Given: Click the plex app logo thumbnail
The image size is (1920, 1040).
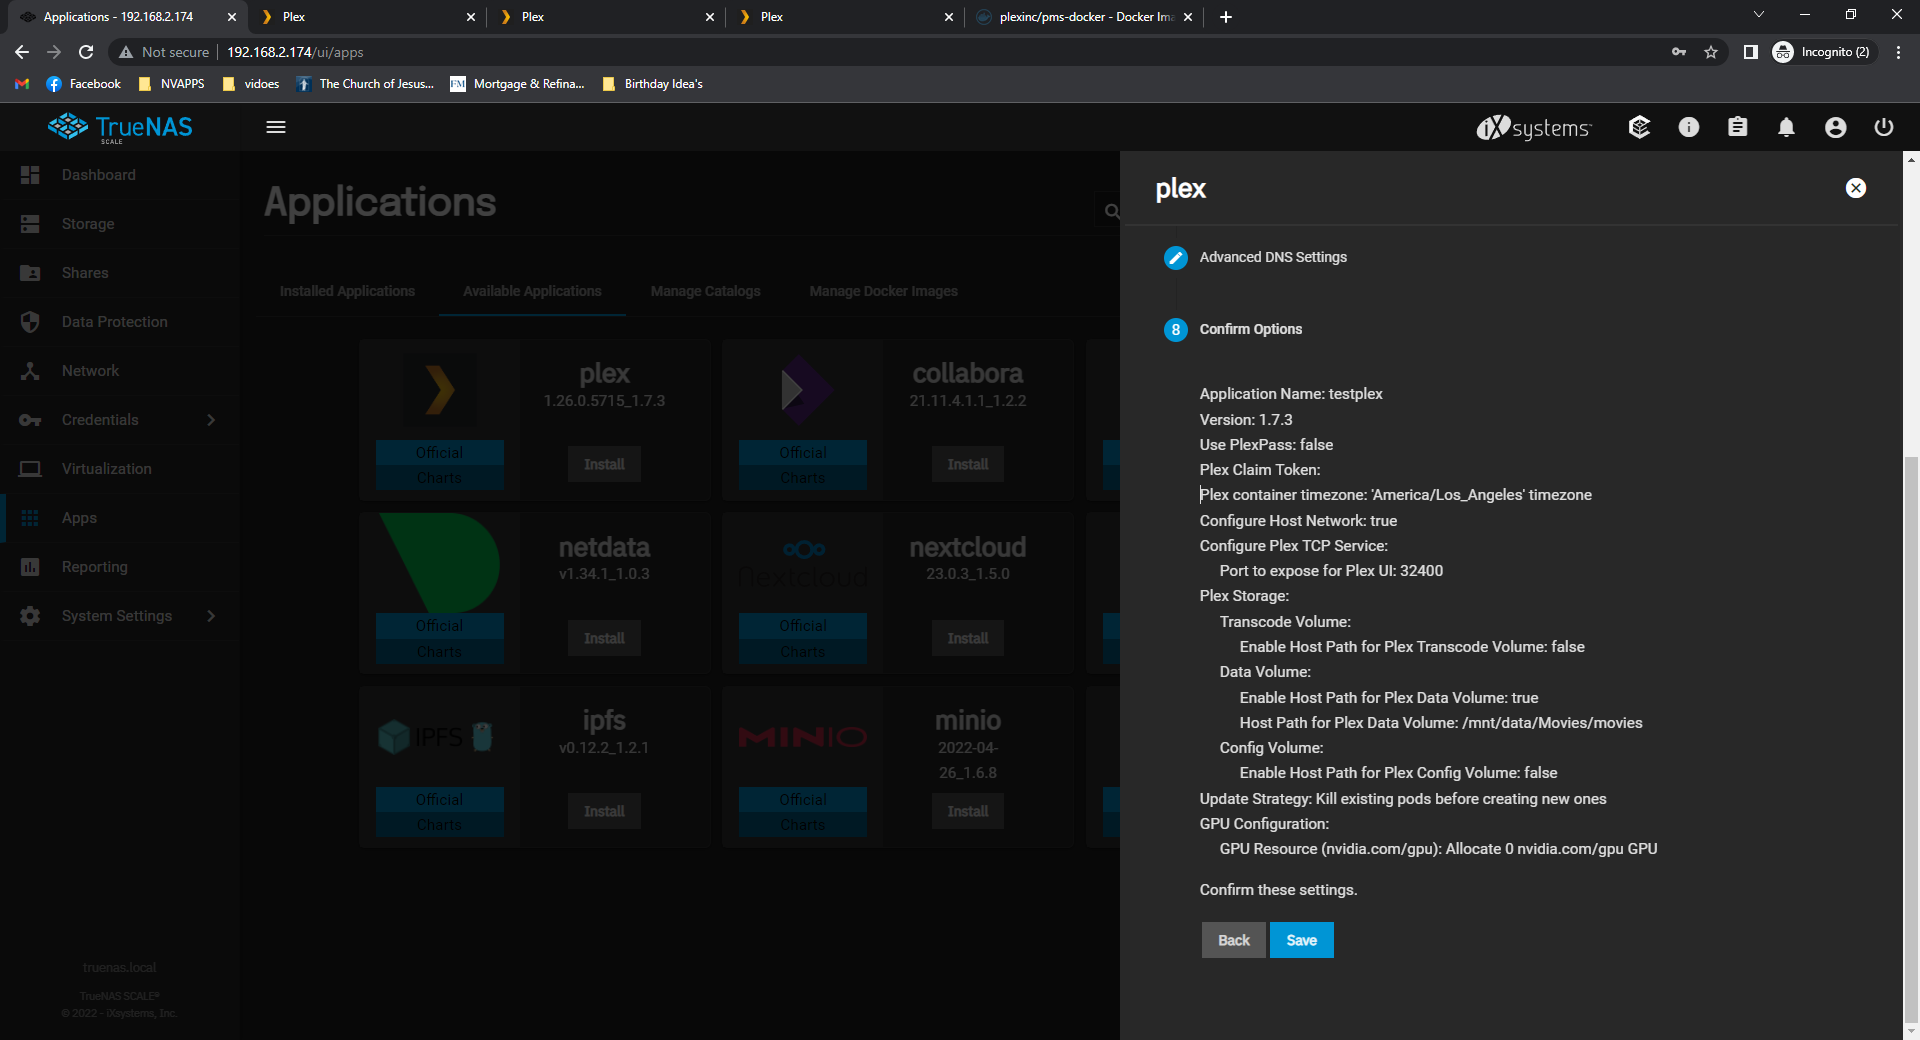Looking at the screenshot, I should (440, 390).
